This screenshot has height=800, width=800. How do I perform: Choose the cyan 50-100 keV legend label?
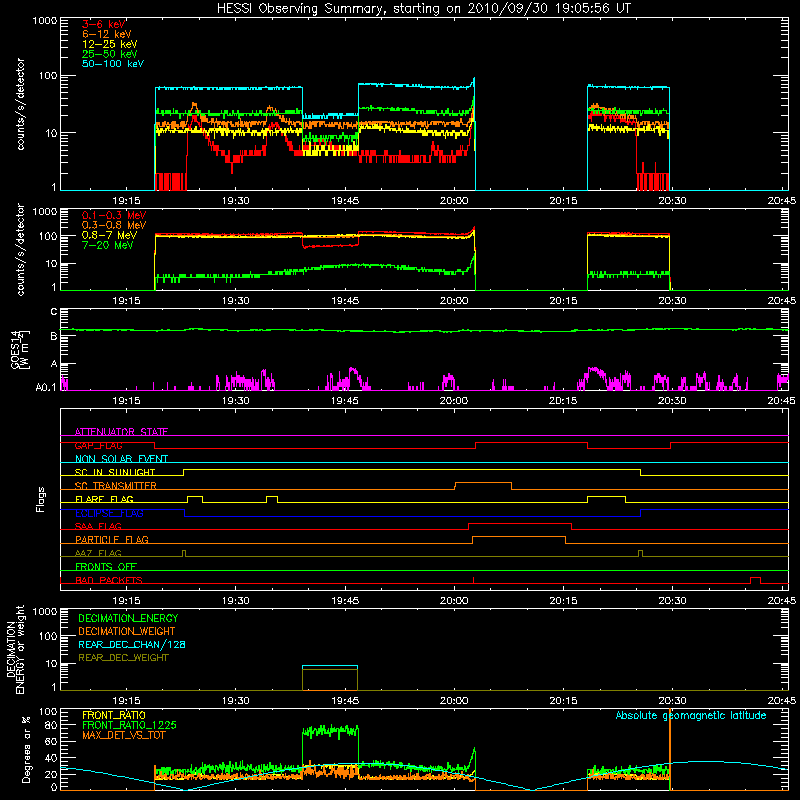pos(113,64)
